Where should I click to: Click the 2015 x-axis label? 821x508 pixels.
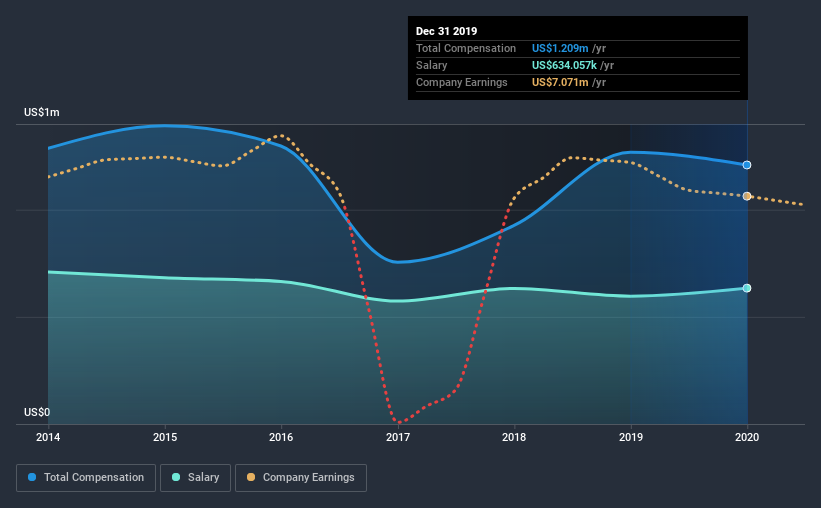tap(165, 437)
